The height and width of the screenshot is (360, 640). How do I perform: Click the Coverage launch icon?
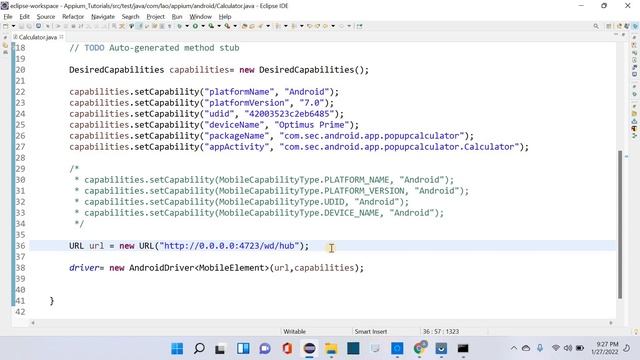tap(211, 26)
